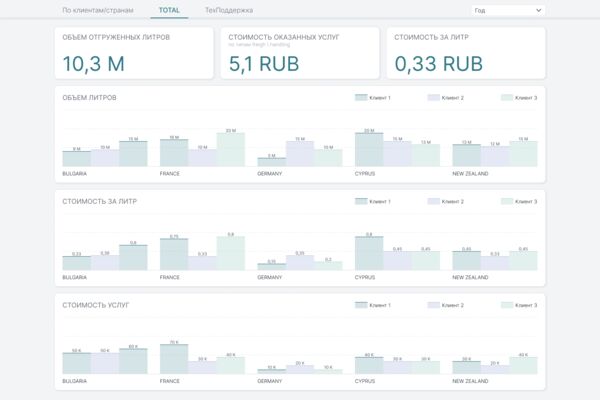
Task: Select Клиент 1 Cyprus bar in Объем литров chart
Action: 369,150
